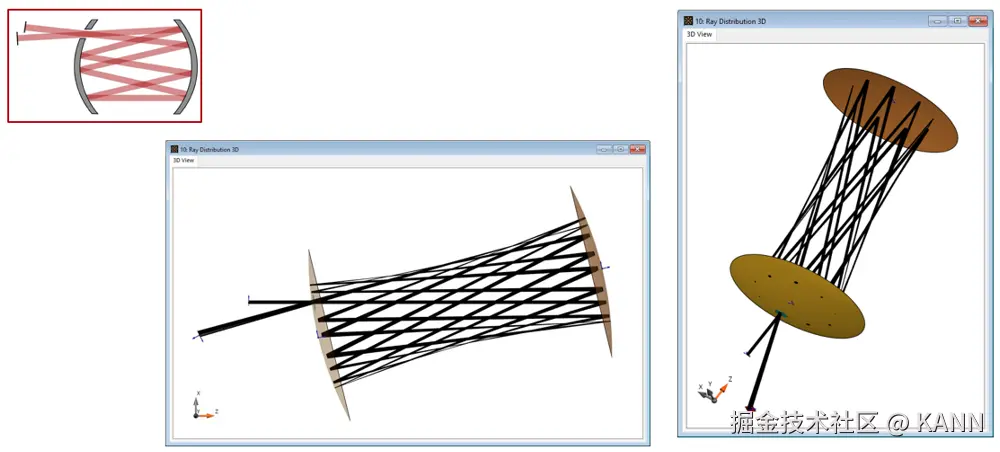The image size is (1000, 452).
Task: Click app icon of left Ray Distribution 3D window
Action: (174, 149)
